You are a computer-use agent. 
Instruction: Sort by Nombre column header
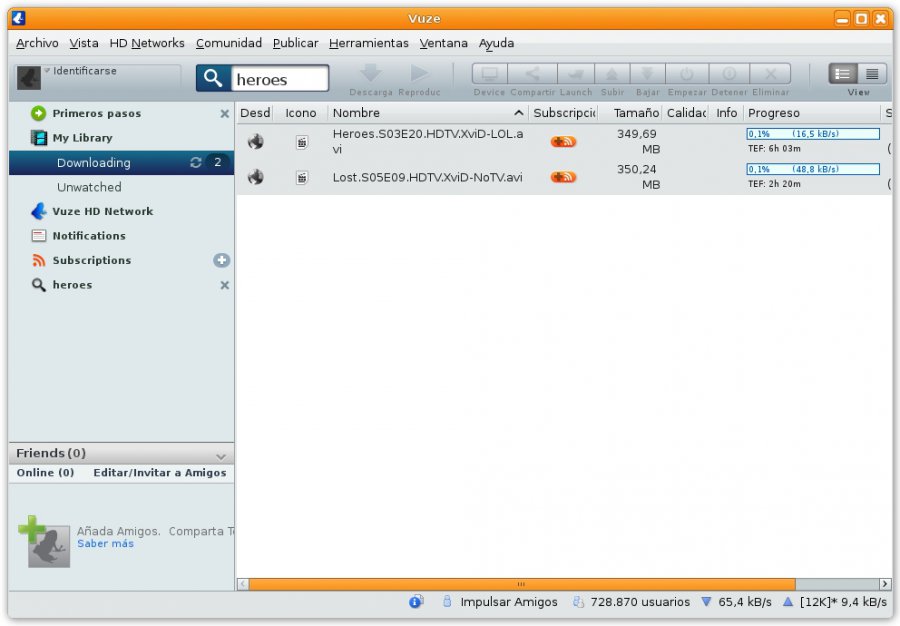click(428, 113)
